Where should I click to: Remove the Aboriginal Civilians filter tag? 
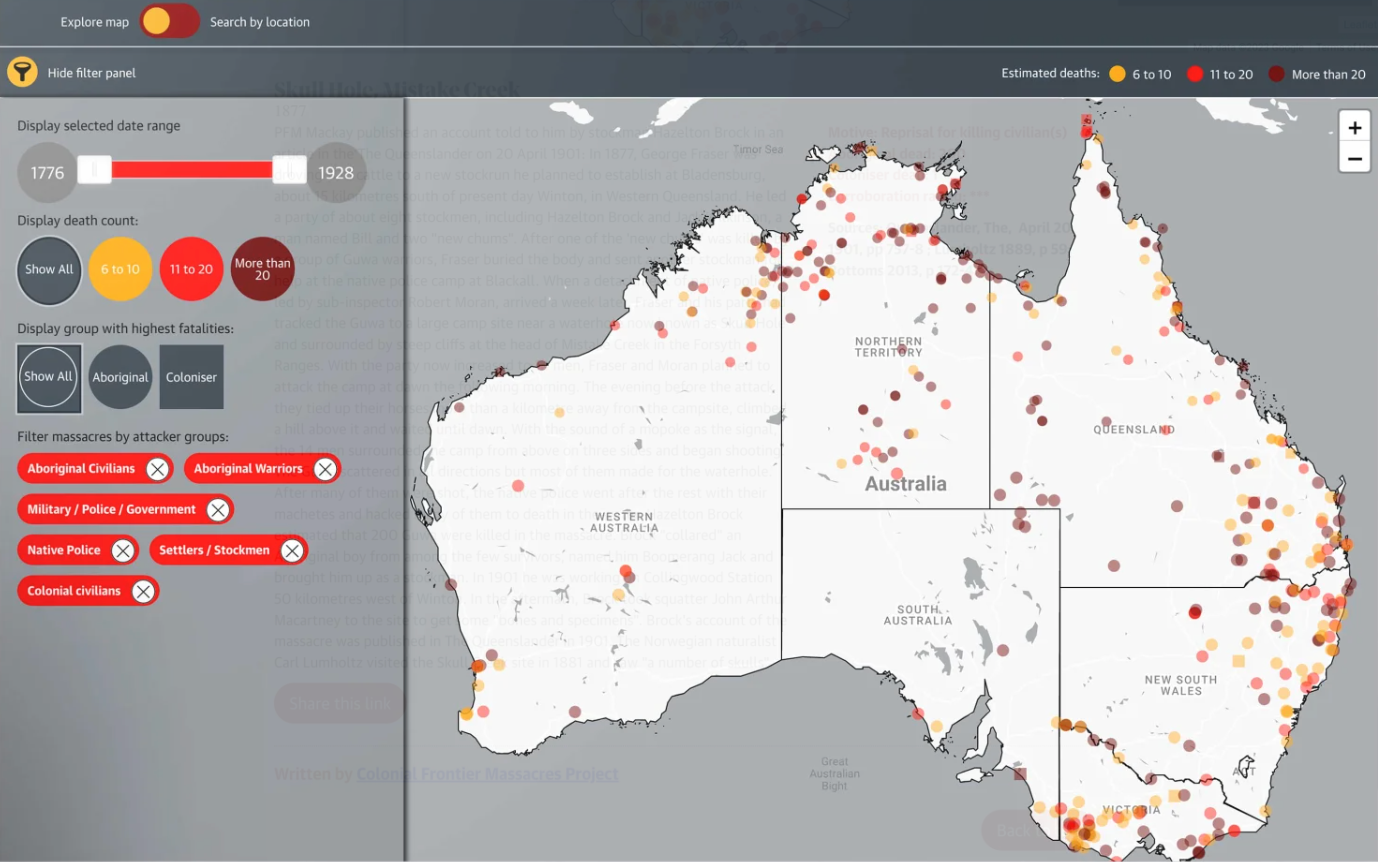[157, 469]
